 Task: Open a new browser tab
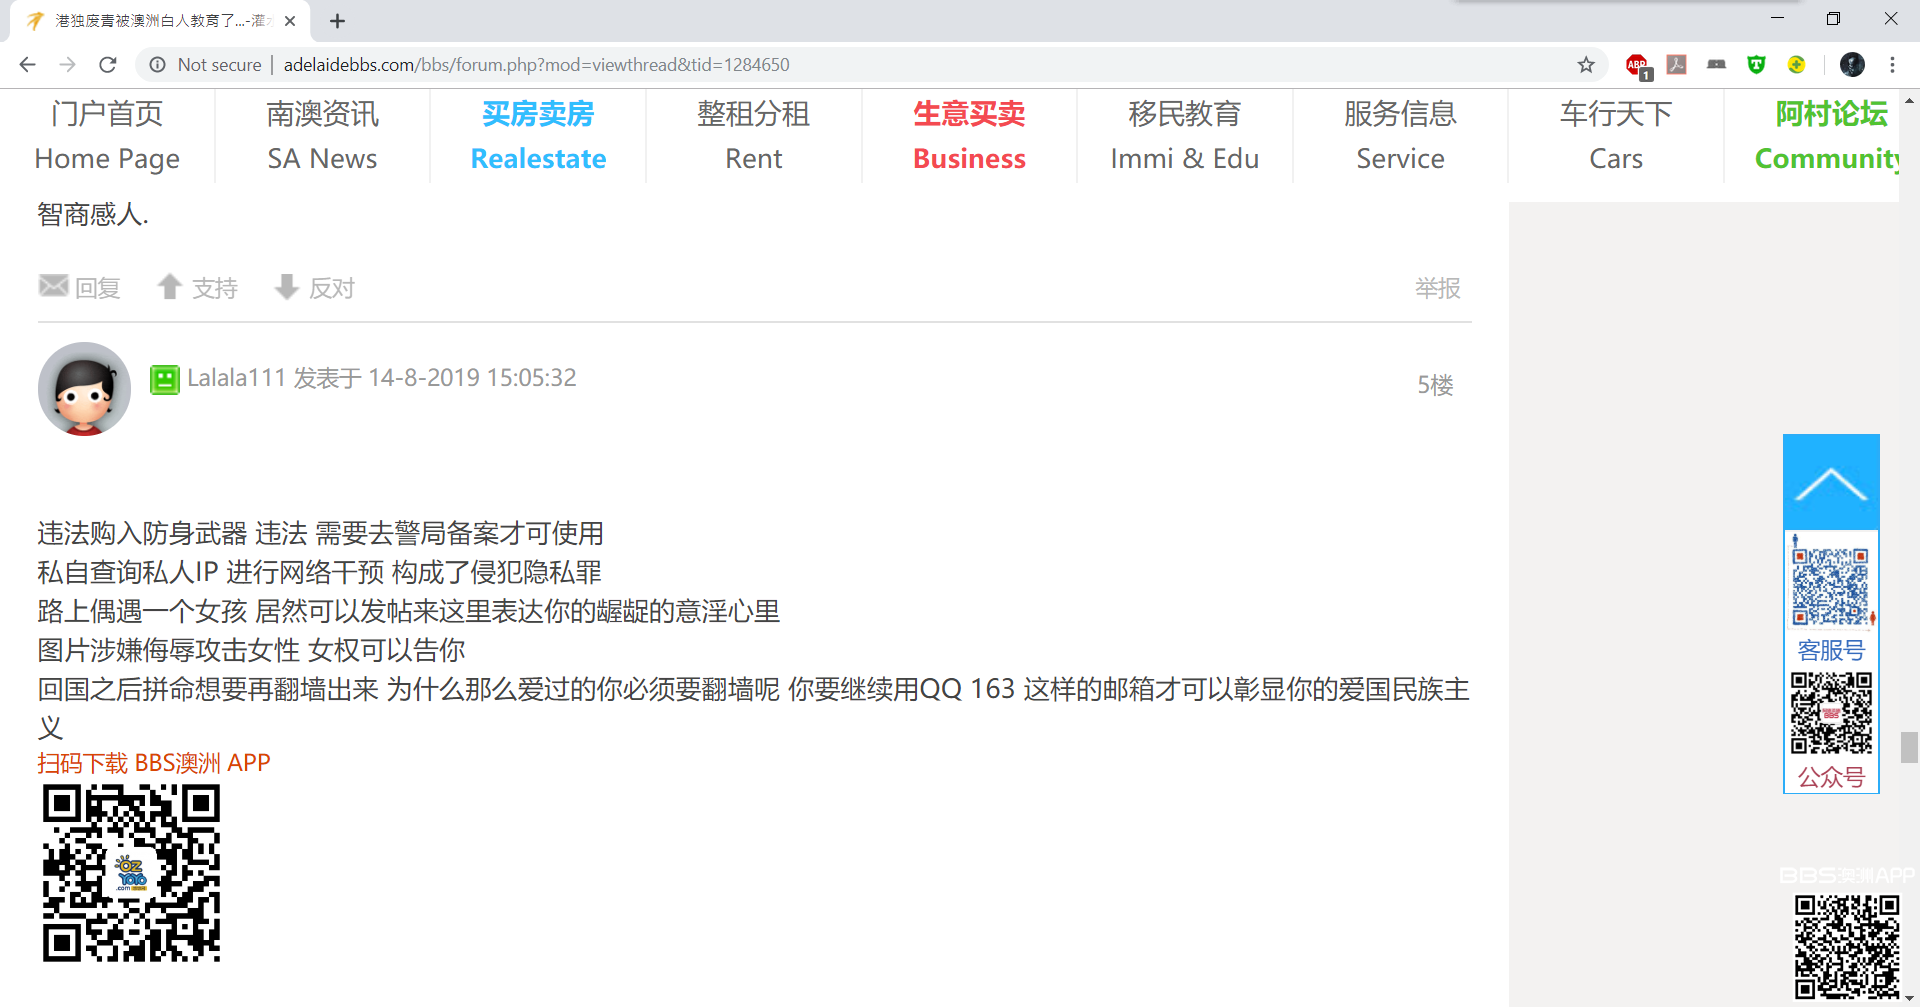(x=338, y=21)
